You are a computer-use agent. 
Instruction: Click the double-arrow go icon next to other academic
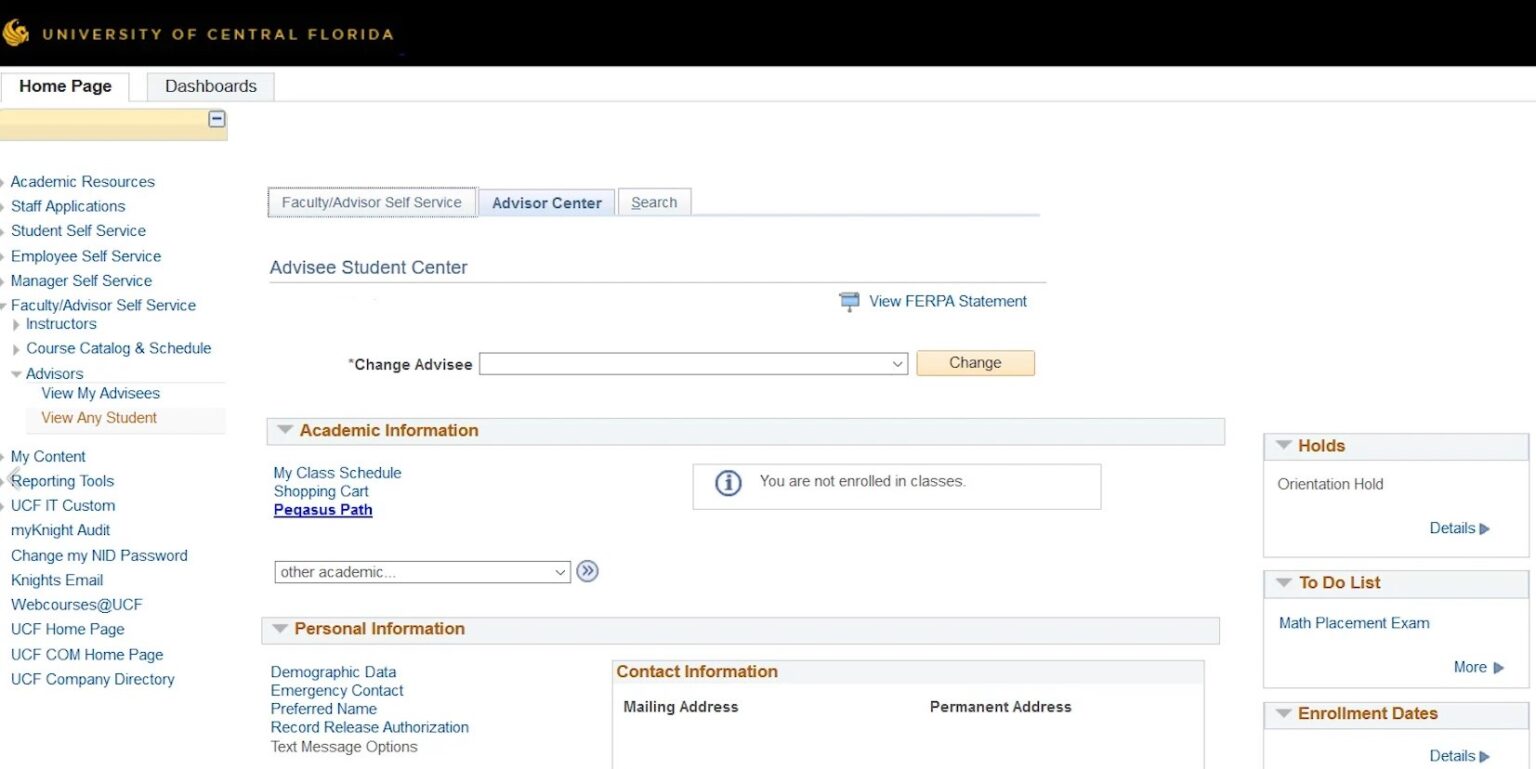[x=587, y=571]
